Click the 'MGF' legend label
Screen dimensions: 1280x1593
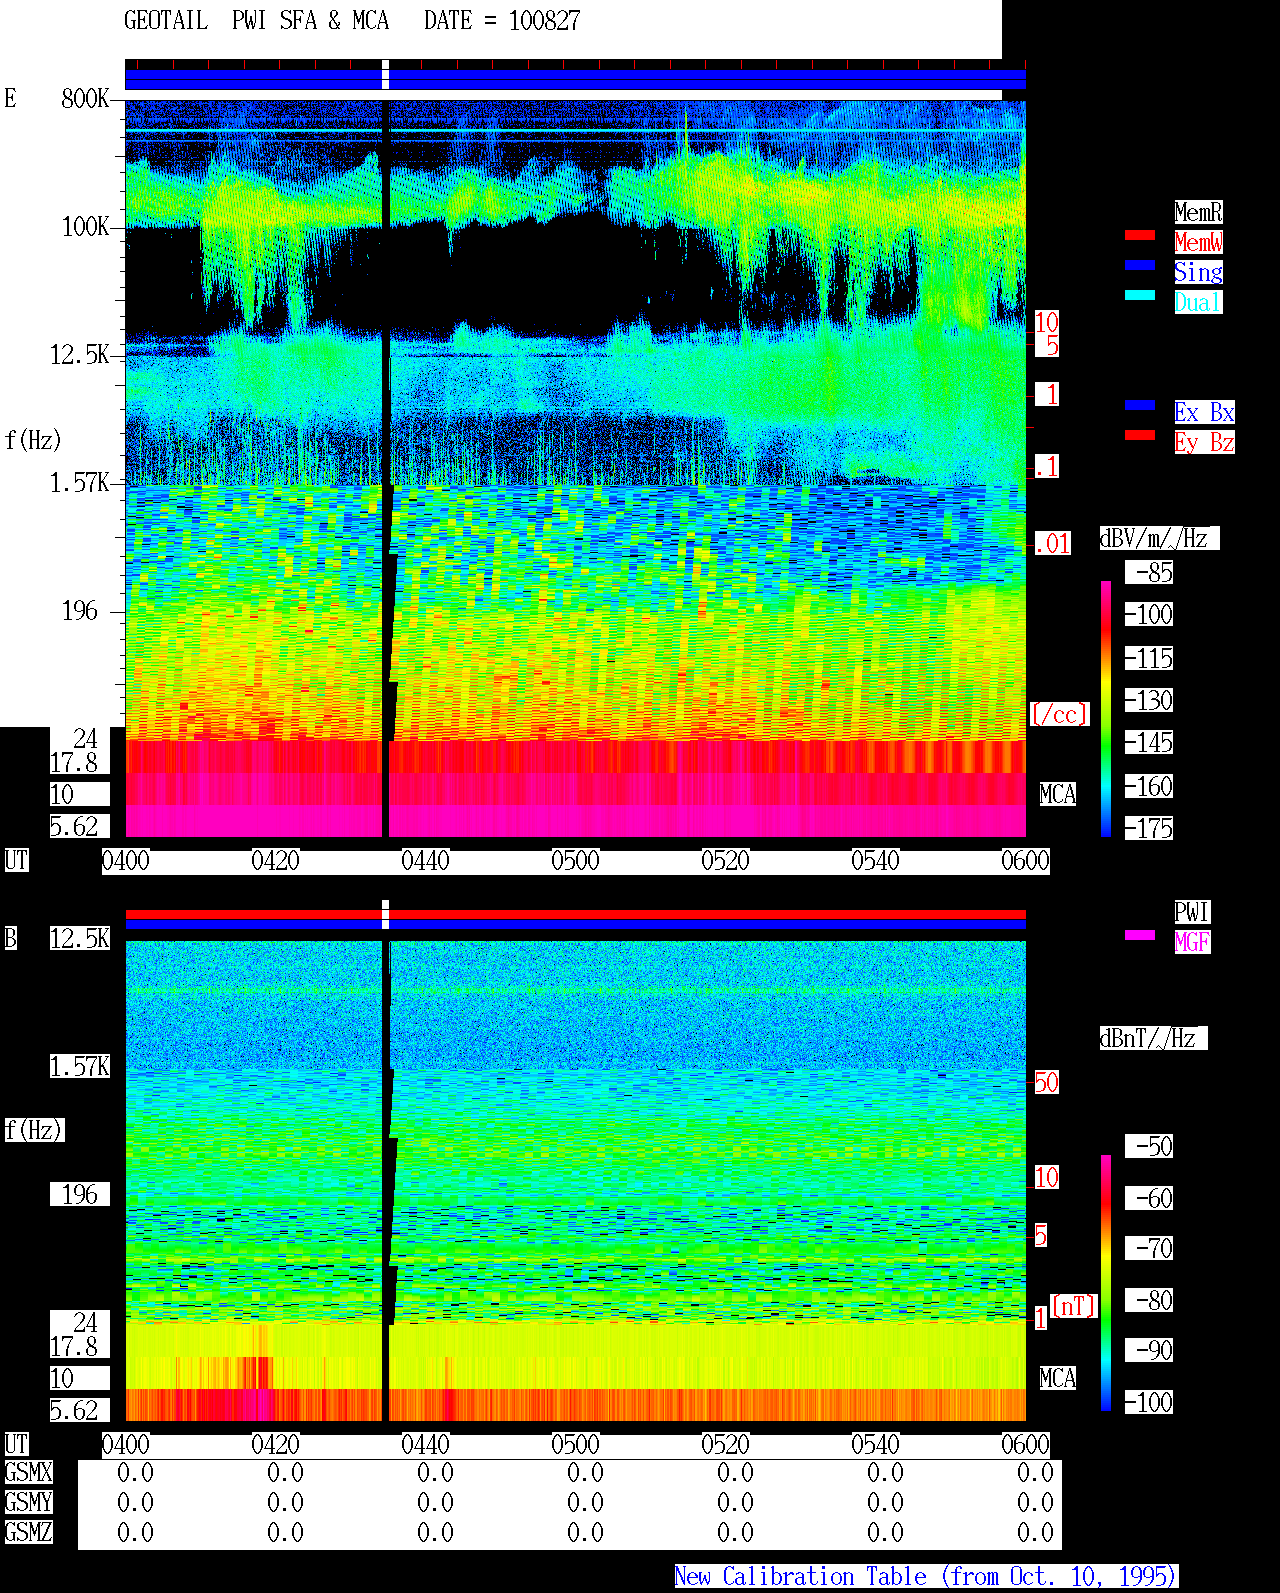(x=1192, y=942)
